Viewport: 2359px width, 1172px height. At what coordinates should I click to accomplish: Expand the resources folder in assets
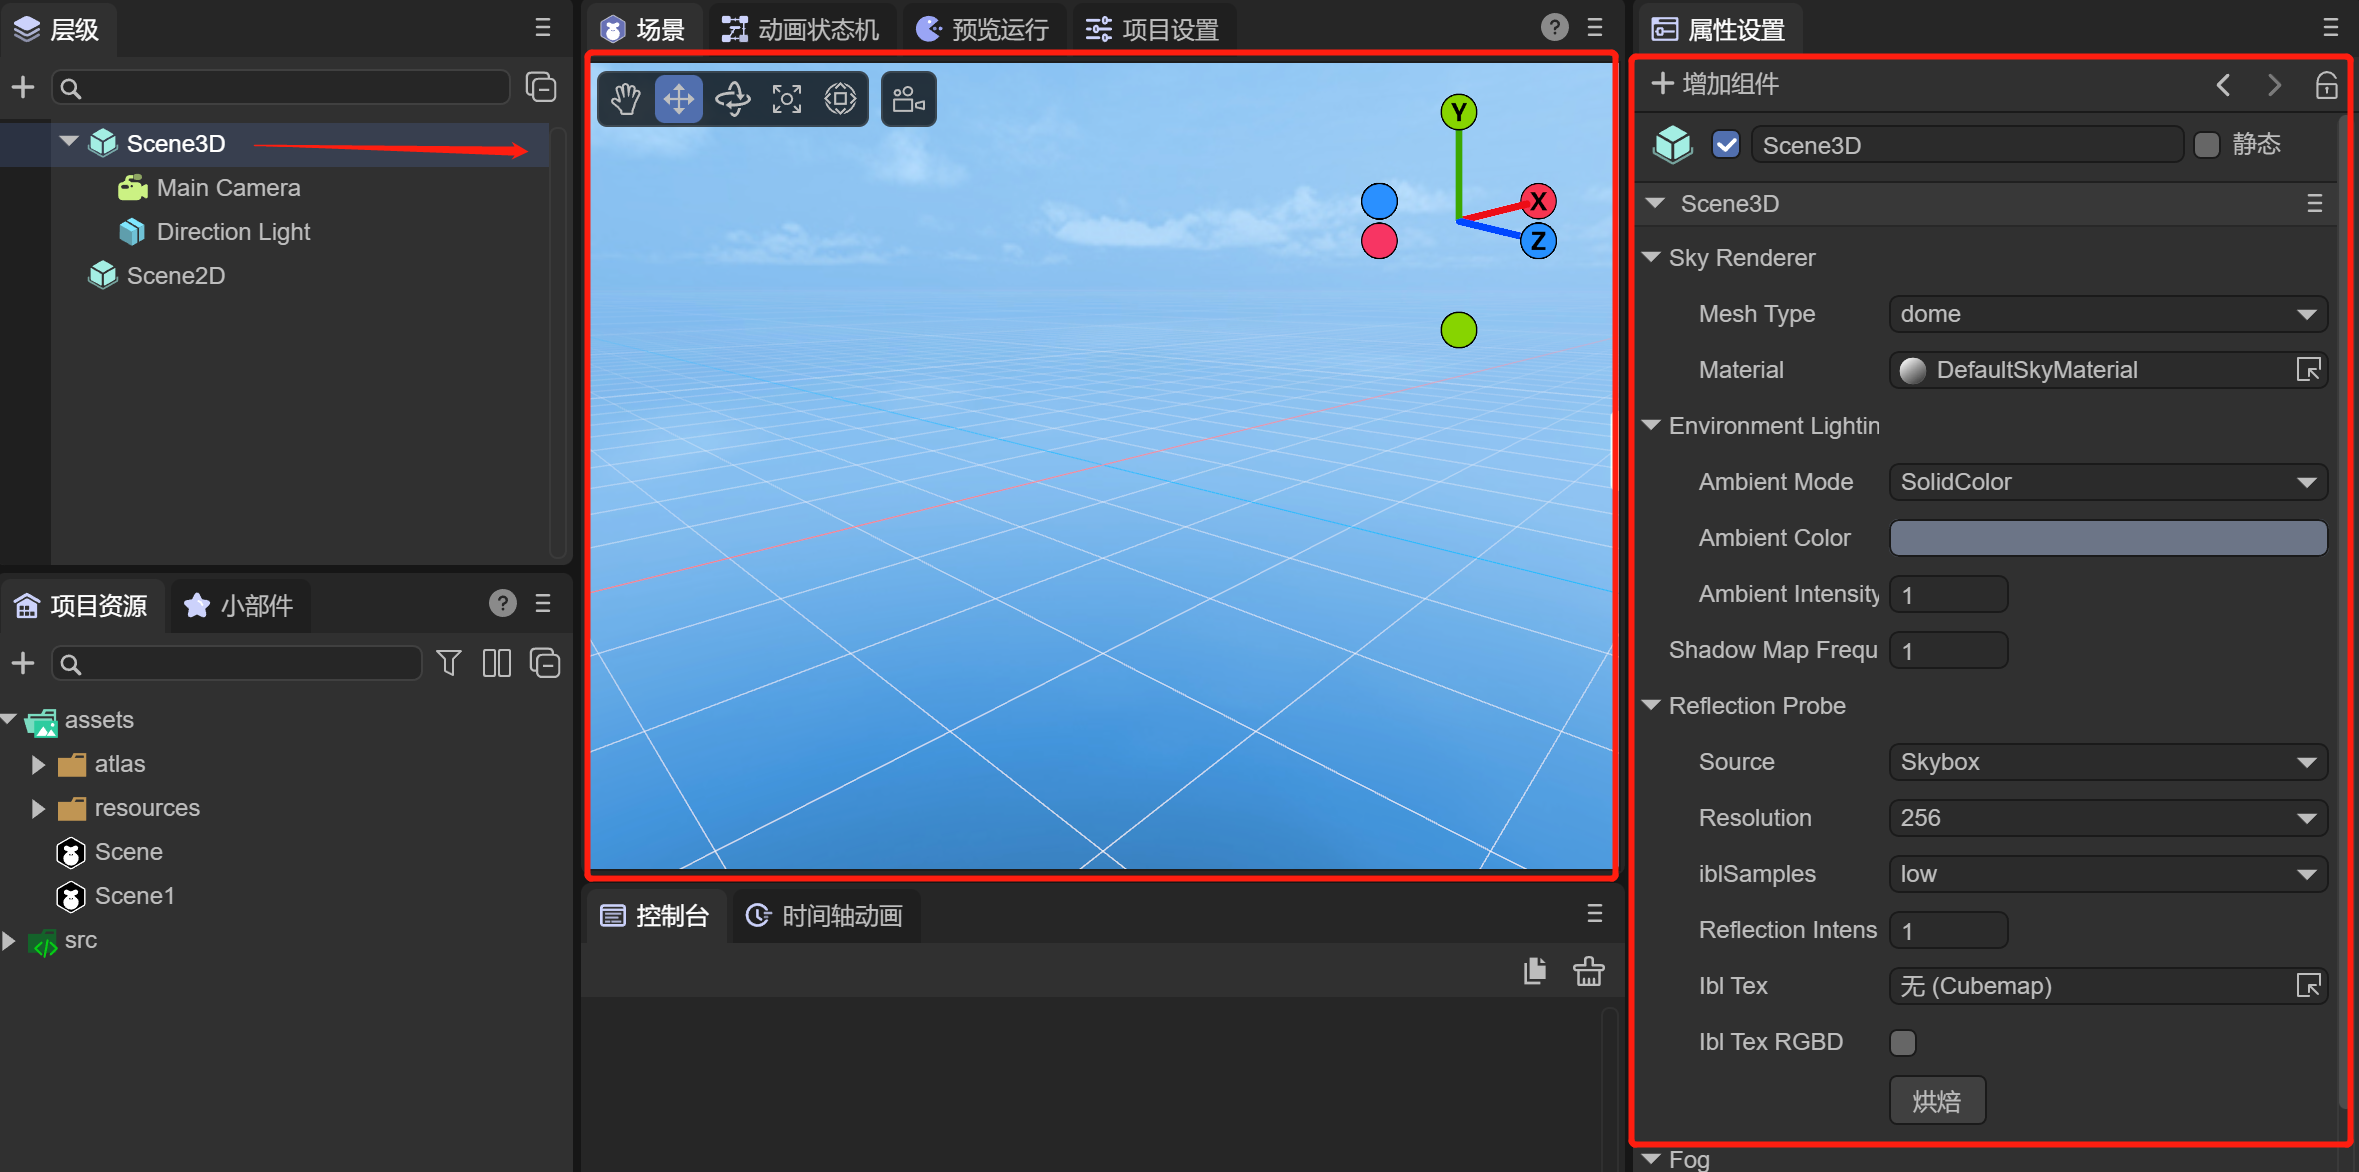pos(38,808)
